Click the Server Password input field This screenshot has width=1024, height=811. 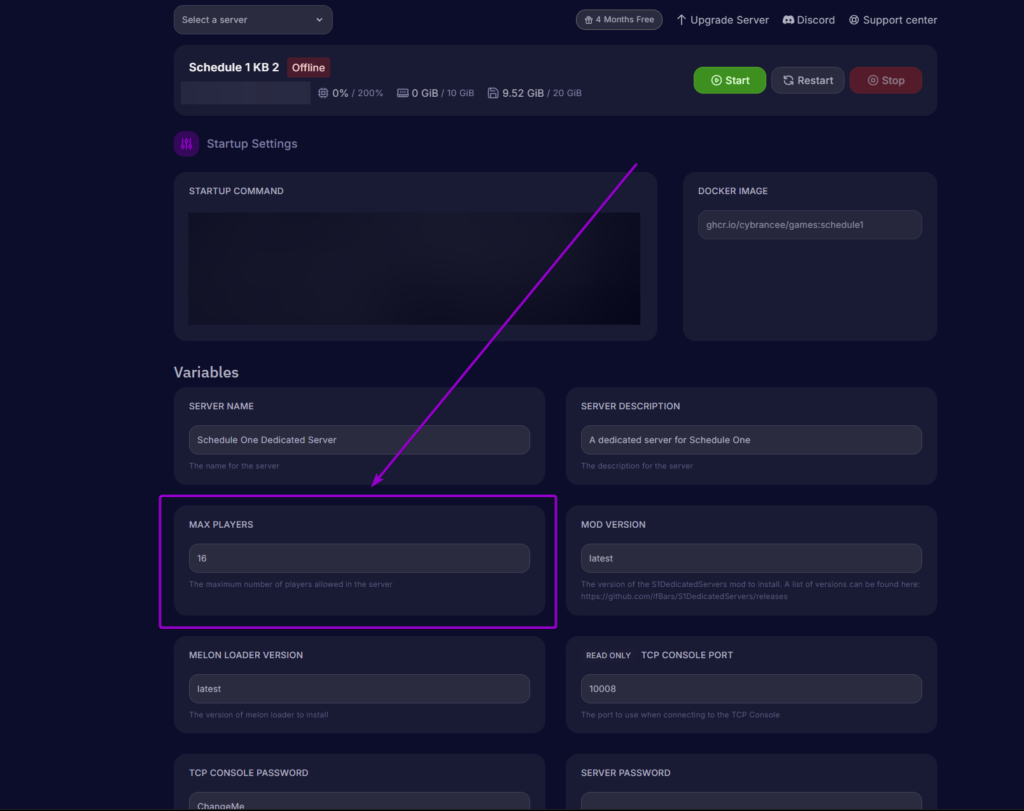coord(751,802)
